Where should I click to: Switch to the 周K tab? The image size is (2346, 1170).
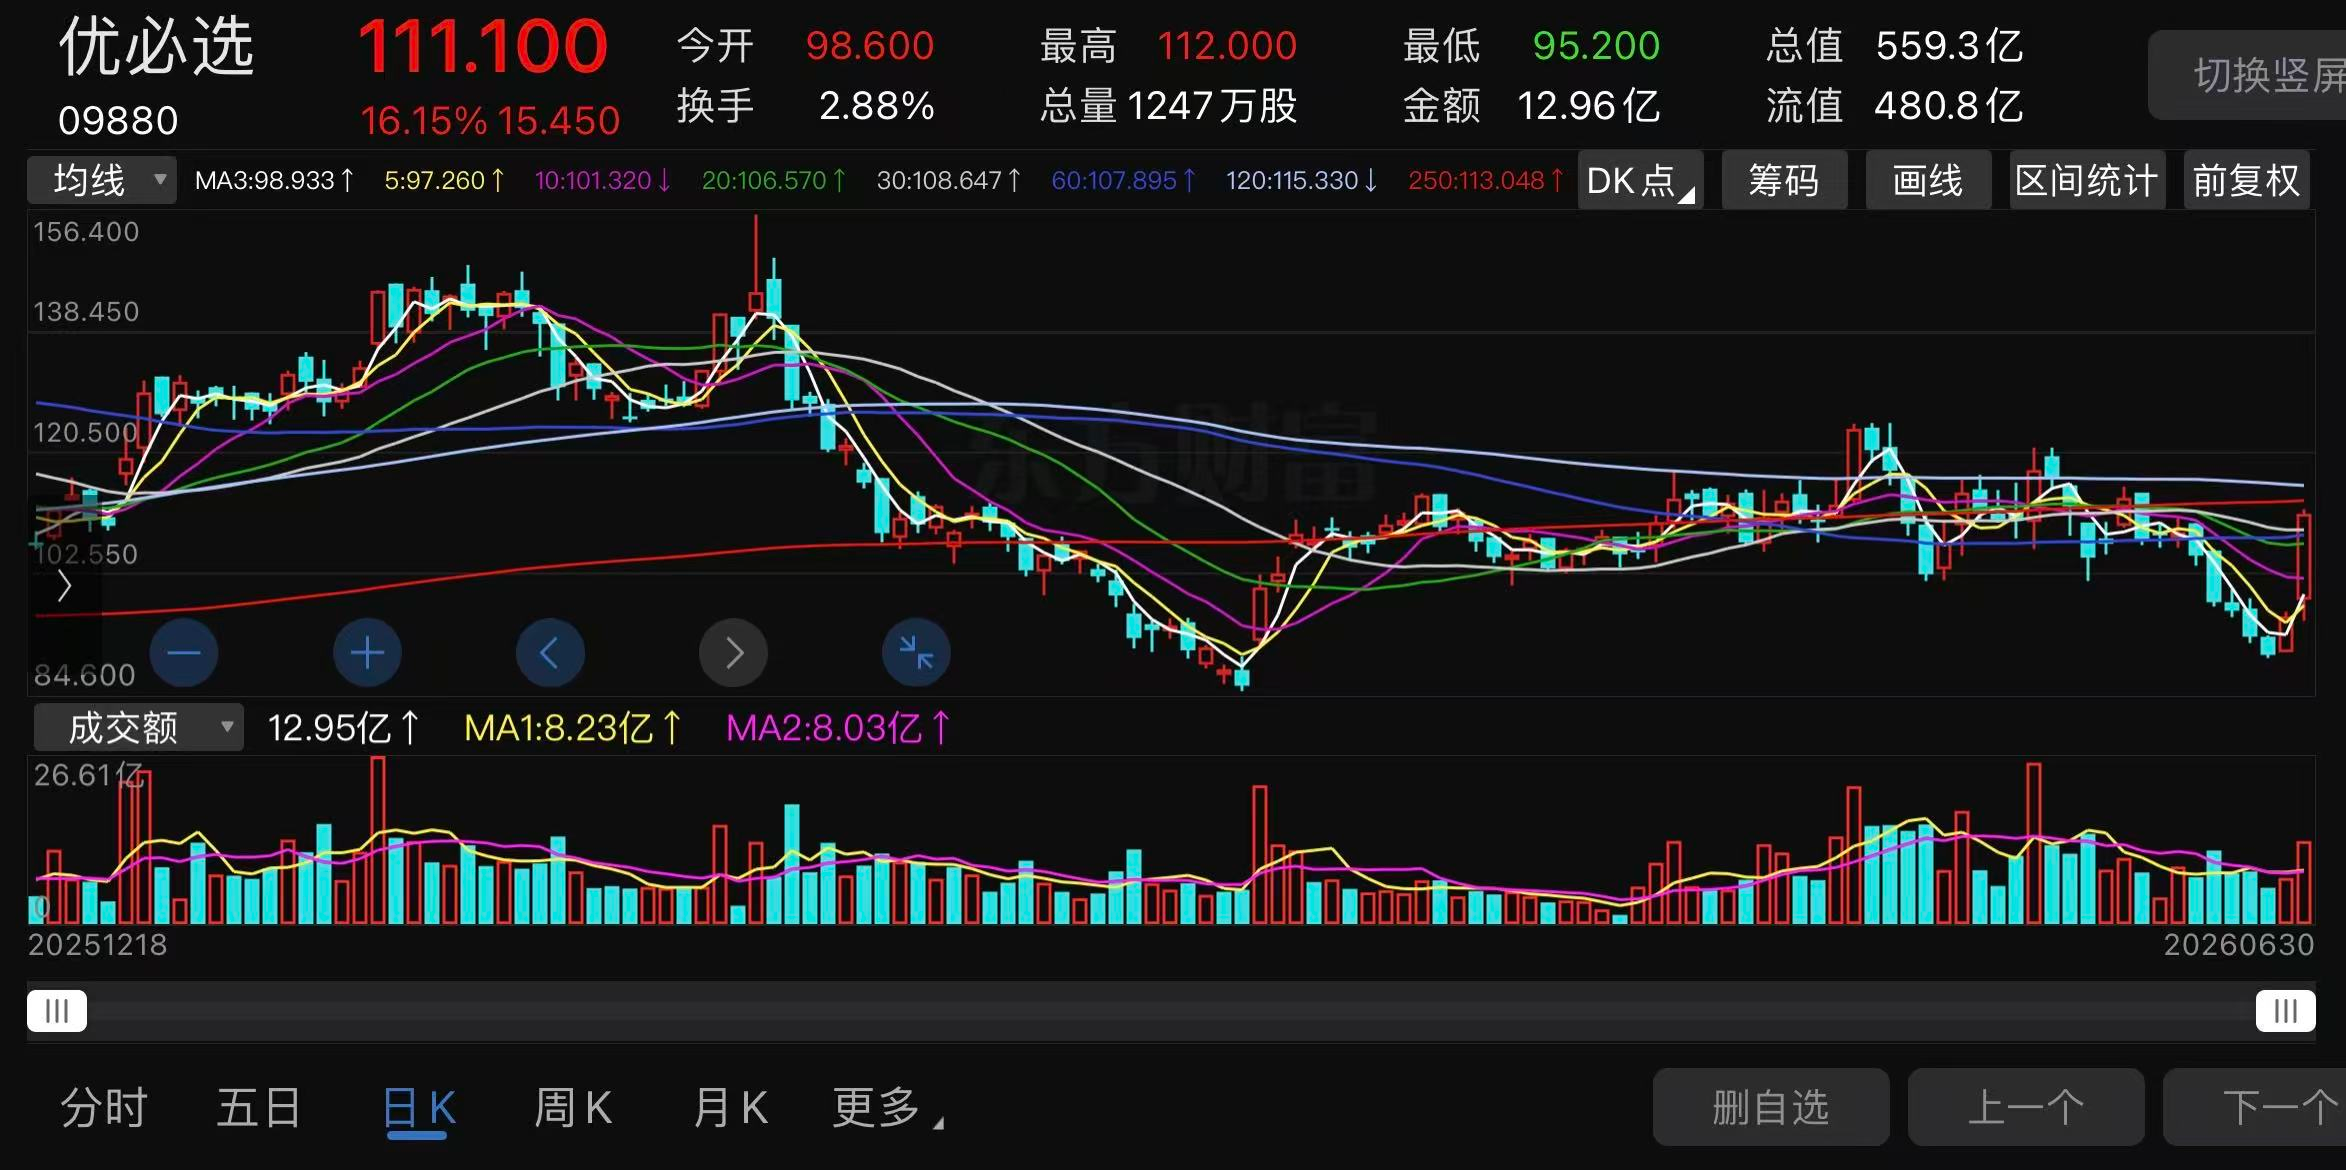pyautogui.click(x=573, y=1108)
